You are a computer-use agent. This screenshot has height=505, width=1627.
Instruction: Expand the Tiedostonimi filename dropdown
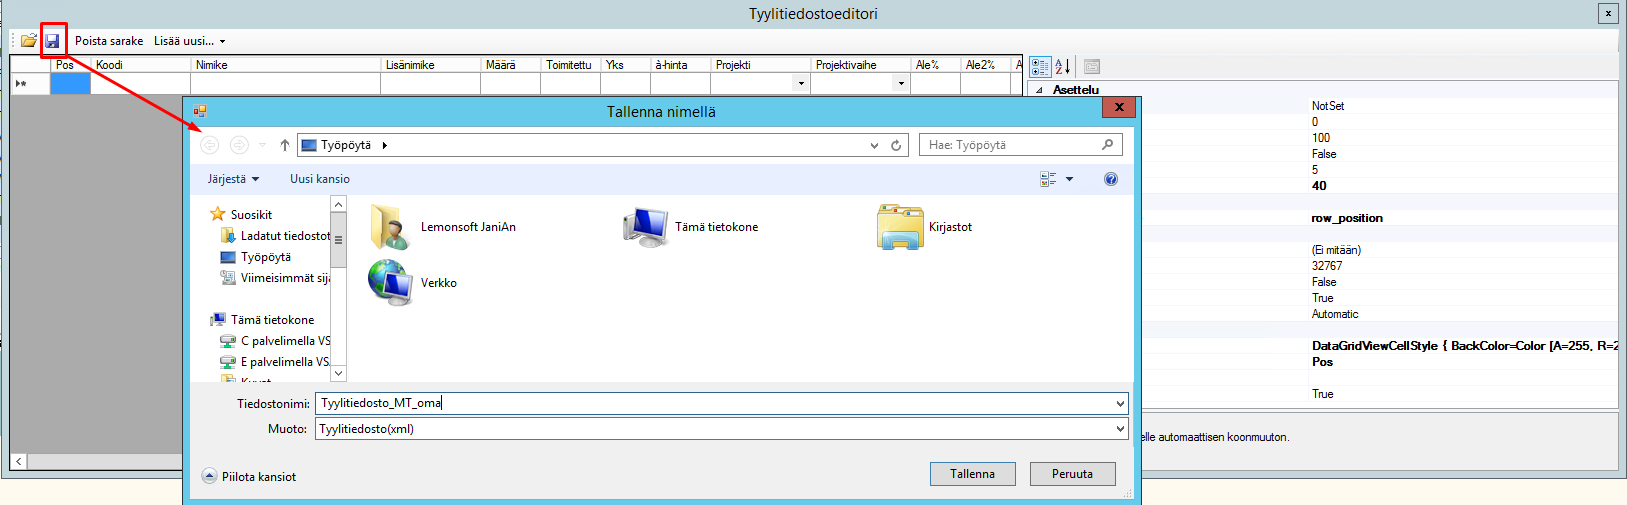click(1119, 403)
